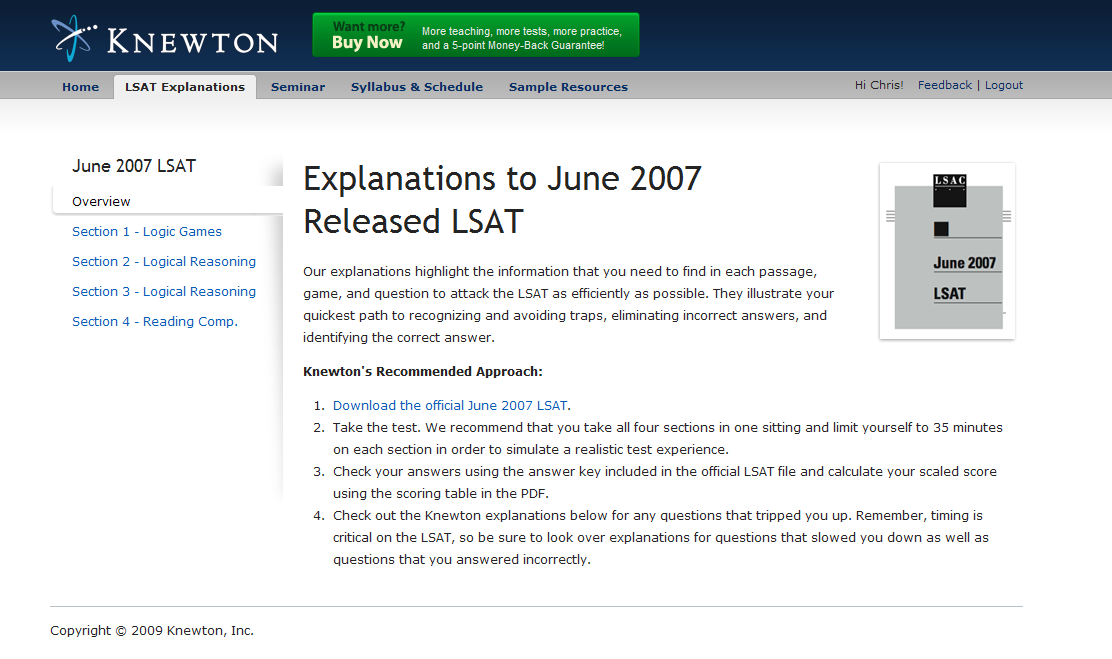Open Section 2 - Logical Reasoning

[164, 261]
